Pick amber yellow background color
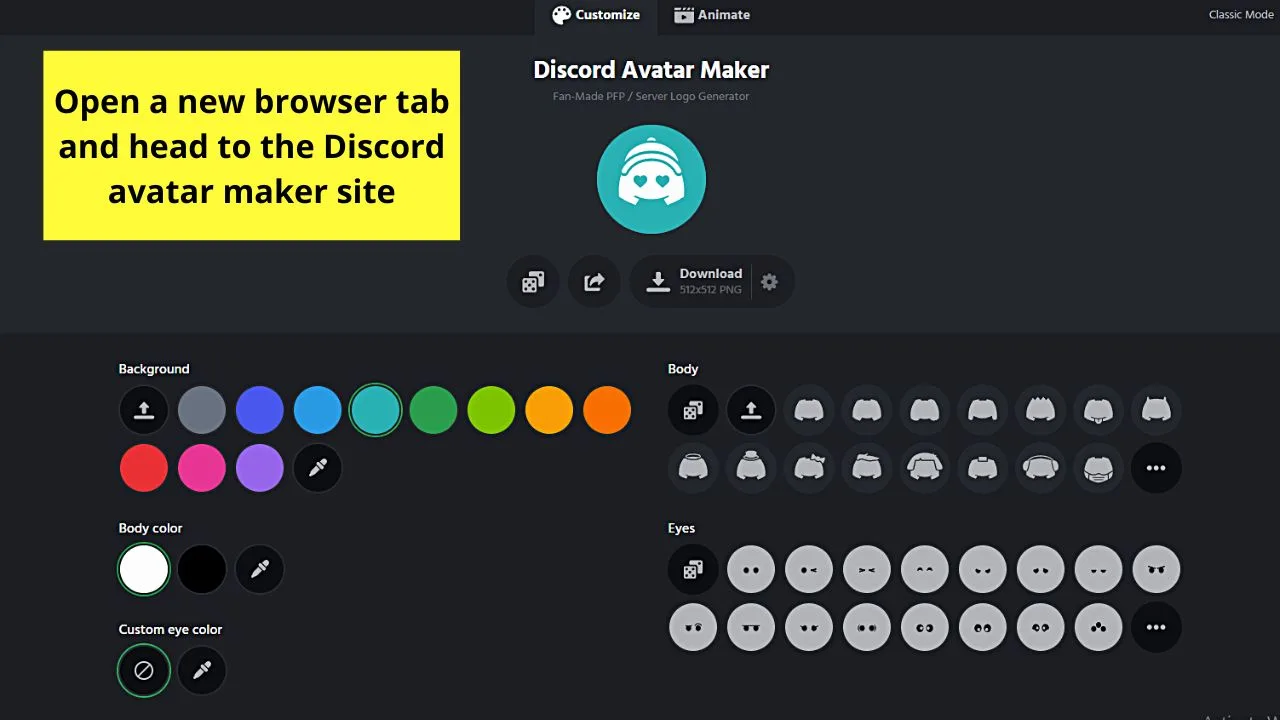 [x=550, y=410]
